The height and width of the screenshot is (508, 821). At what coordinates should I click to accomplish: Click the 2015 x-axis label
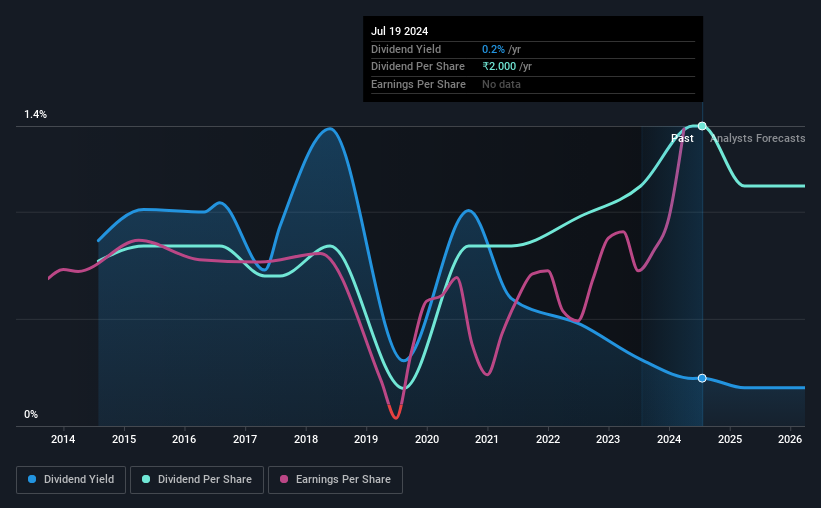(x=124, y=439)
